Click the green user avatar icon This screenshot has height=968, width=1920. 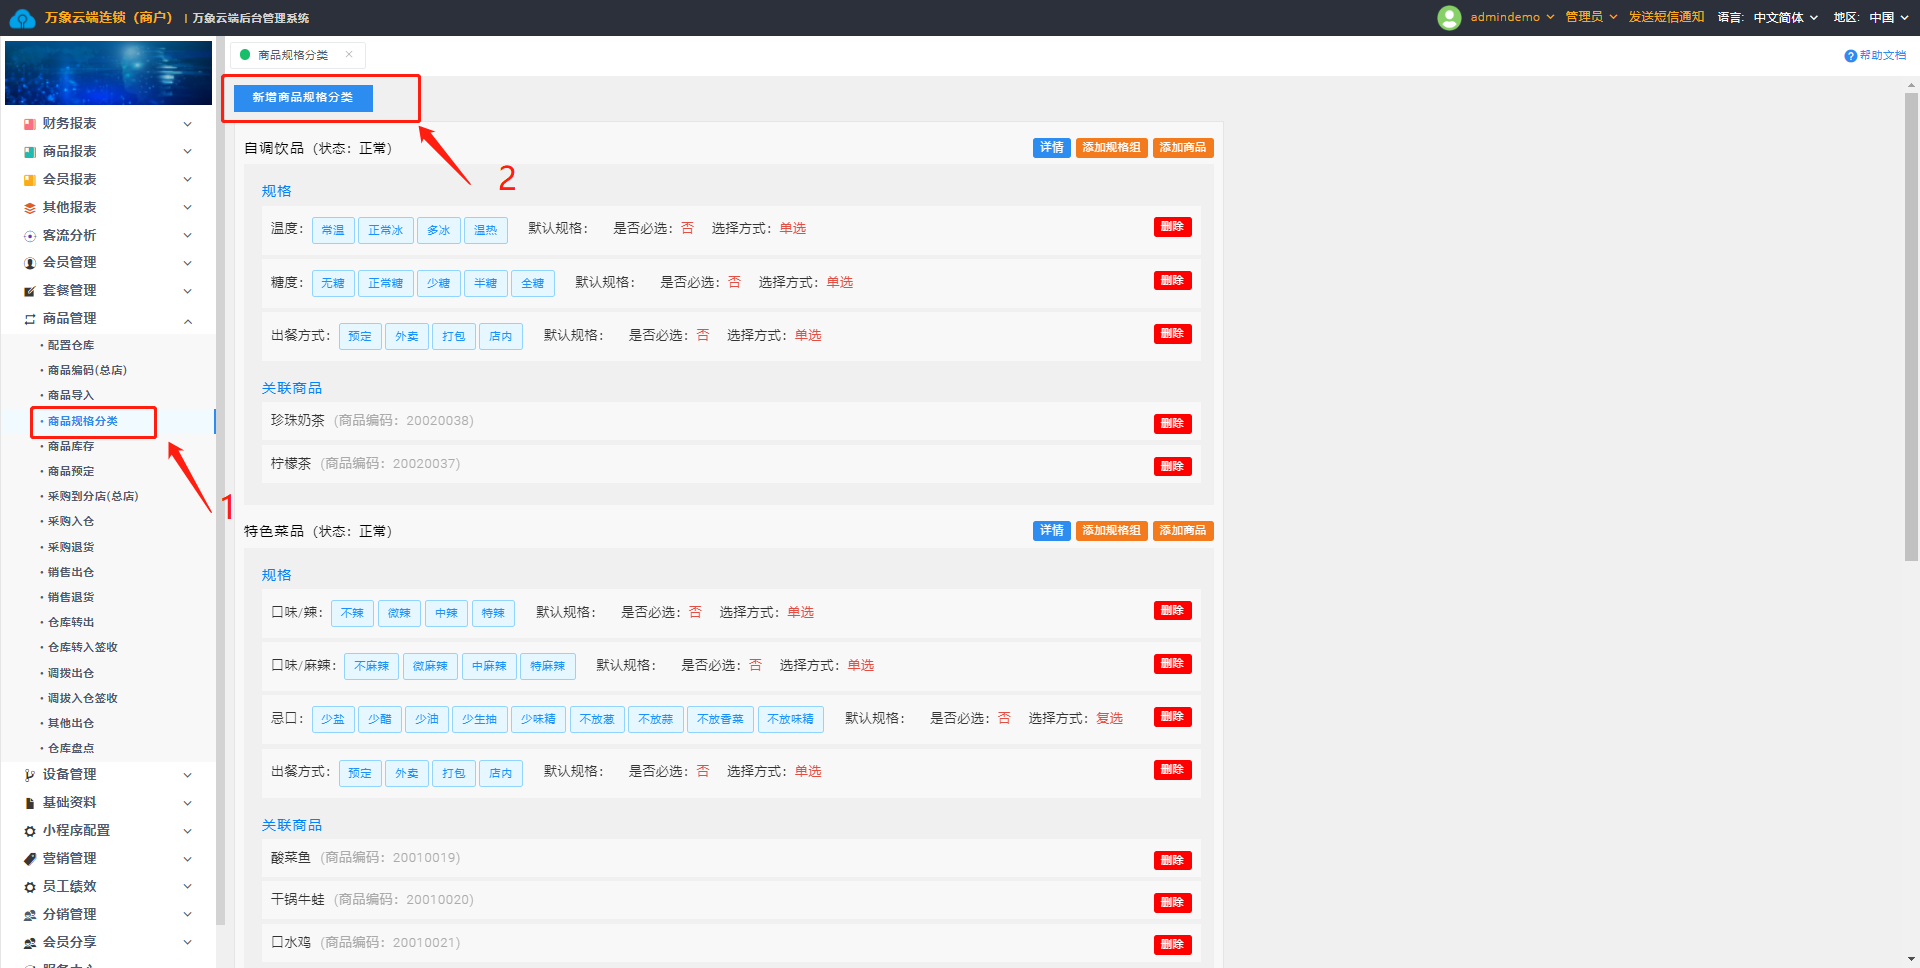(1449, 17)
